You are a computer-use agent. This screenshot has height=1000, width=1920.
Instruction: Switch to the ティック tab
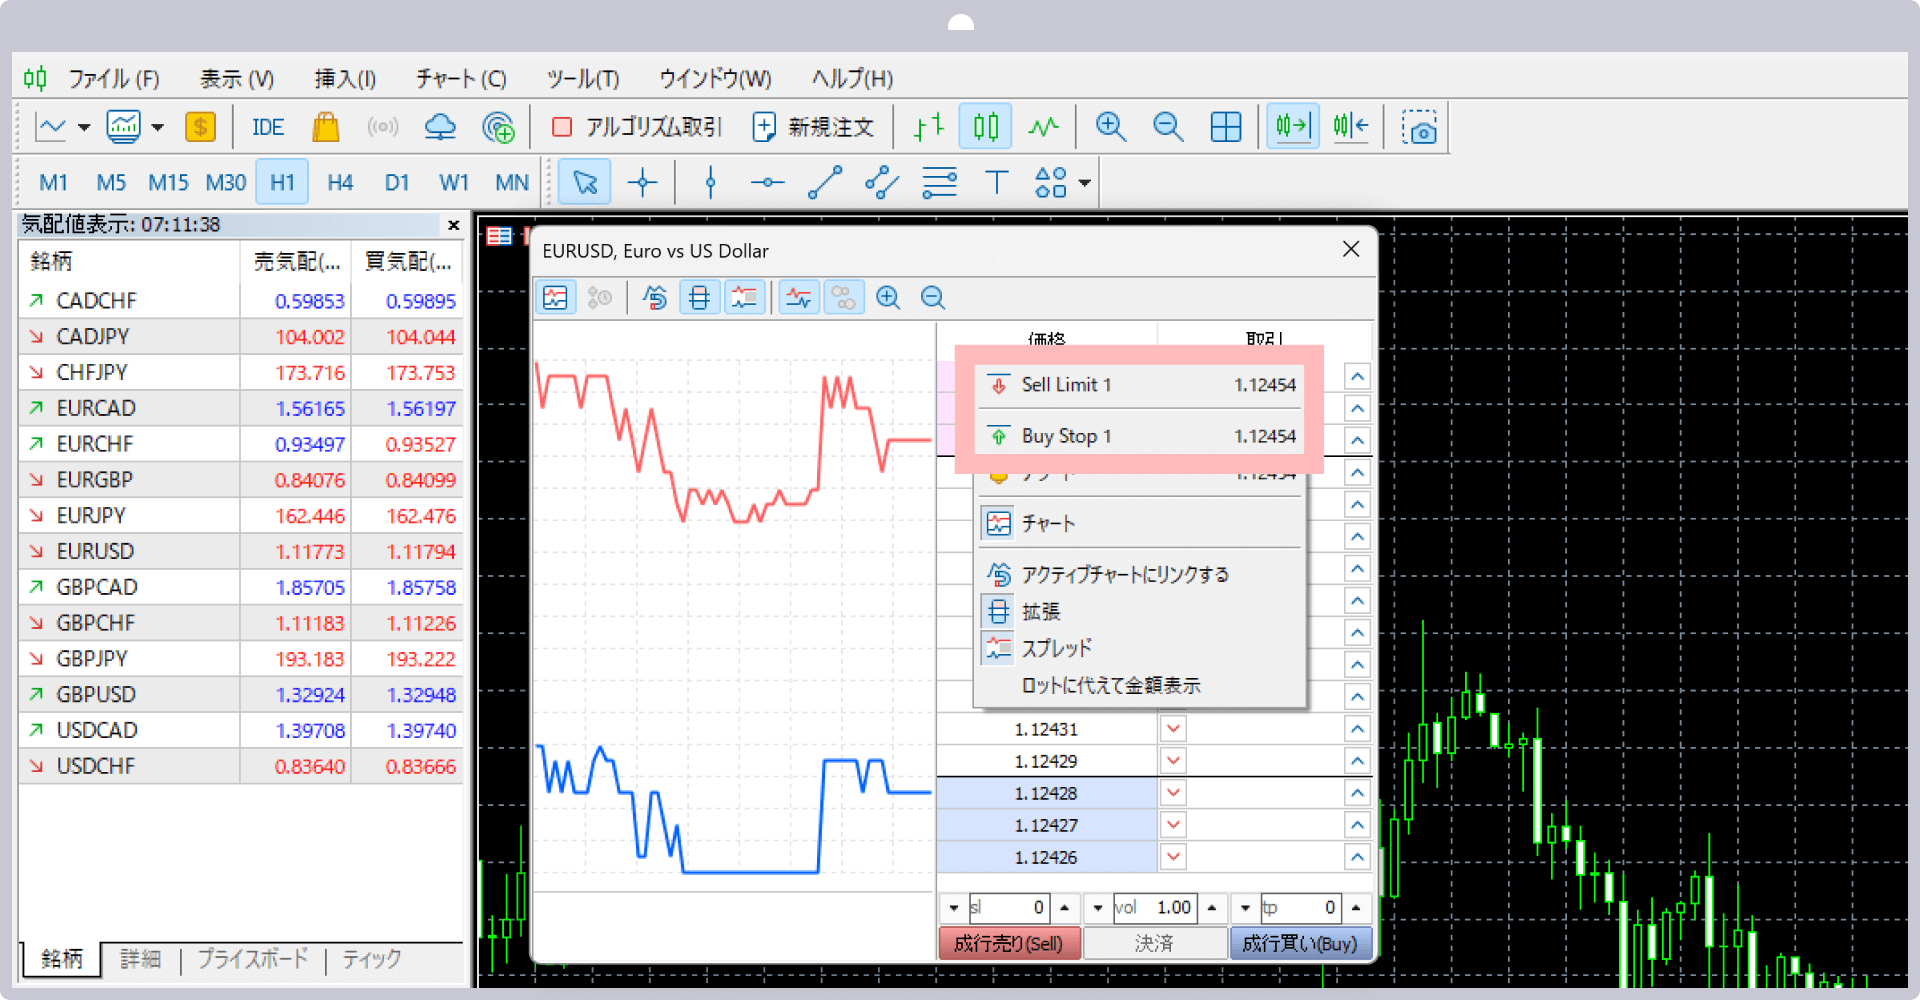(x=372, y=959)
